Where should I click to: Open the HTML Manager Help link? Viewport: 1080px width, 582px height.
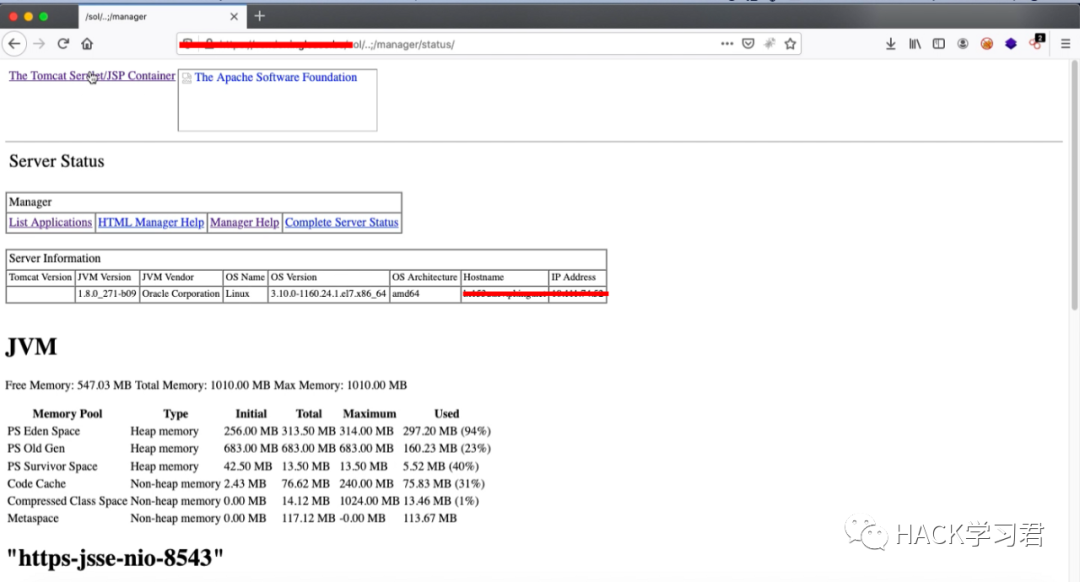pos(151,222)
